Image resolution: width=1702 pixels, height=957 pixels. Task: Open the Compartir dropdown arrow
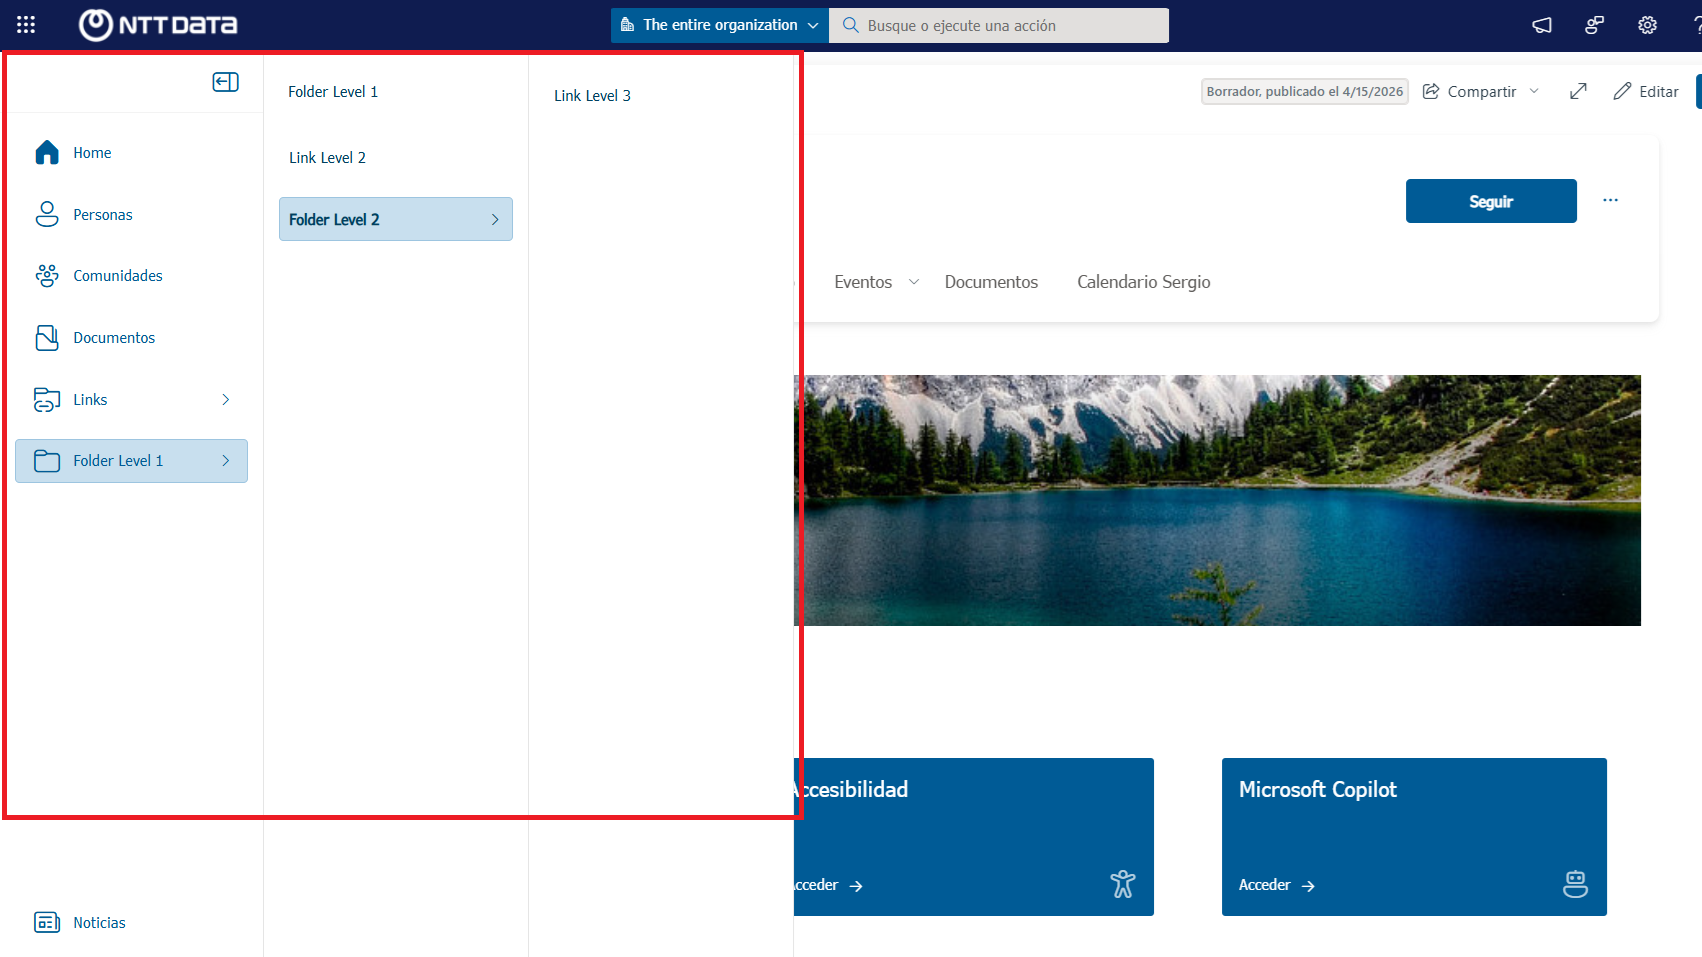point(1534,92)
